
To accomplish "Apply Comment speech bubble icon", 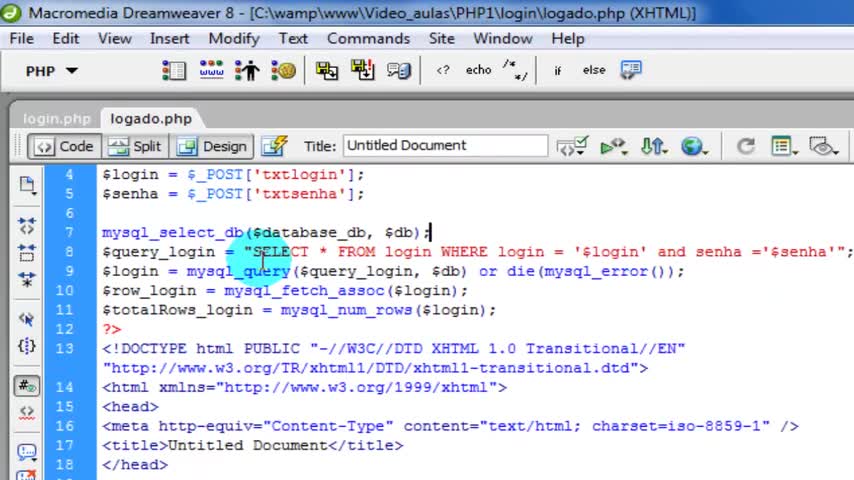I will [27, 452].
